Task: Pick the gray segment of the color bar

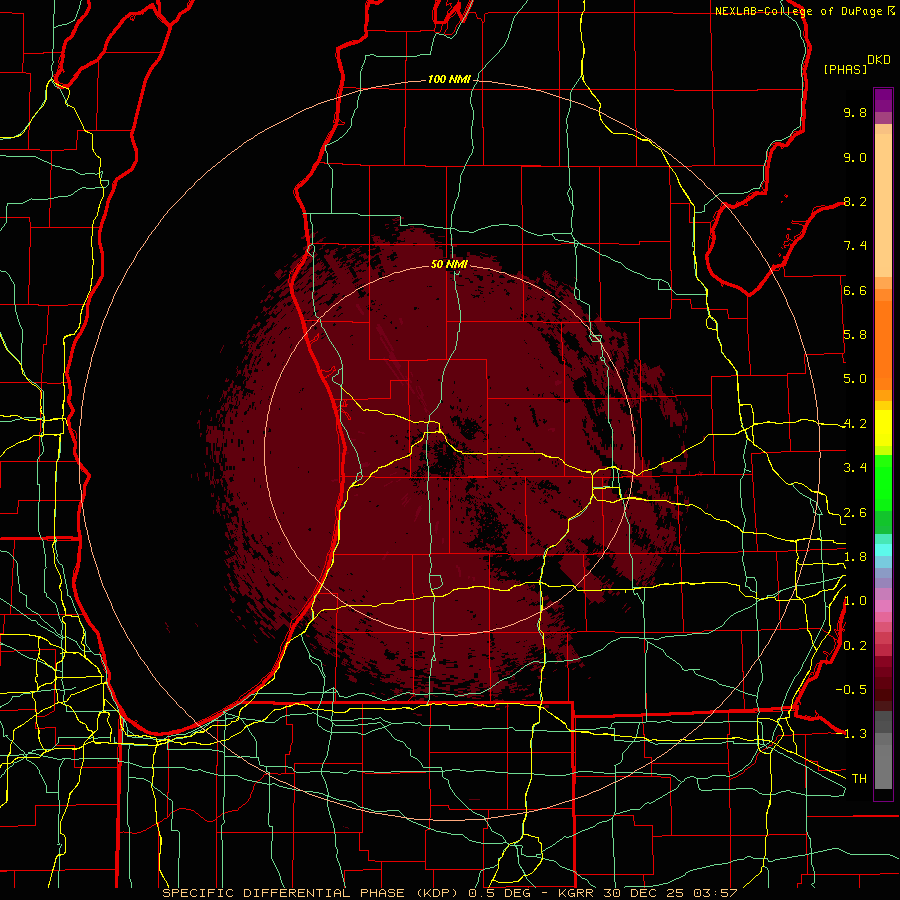Action: (883, 752)
